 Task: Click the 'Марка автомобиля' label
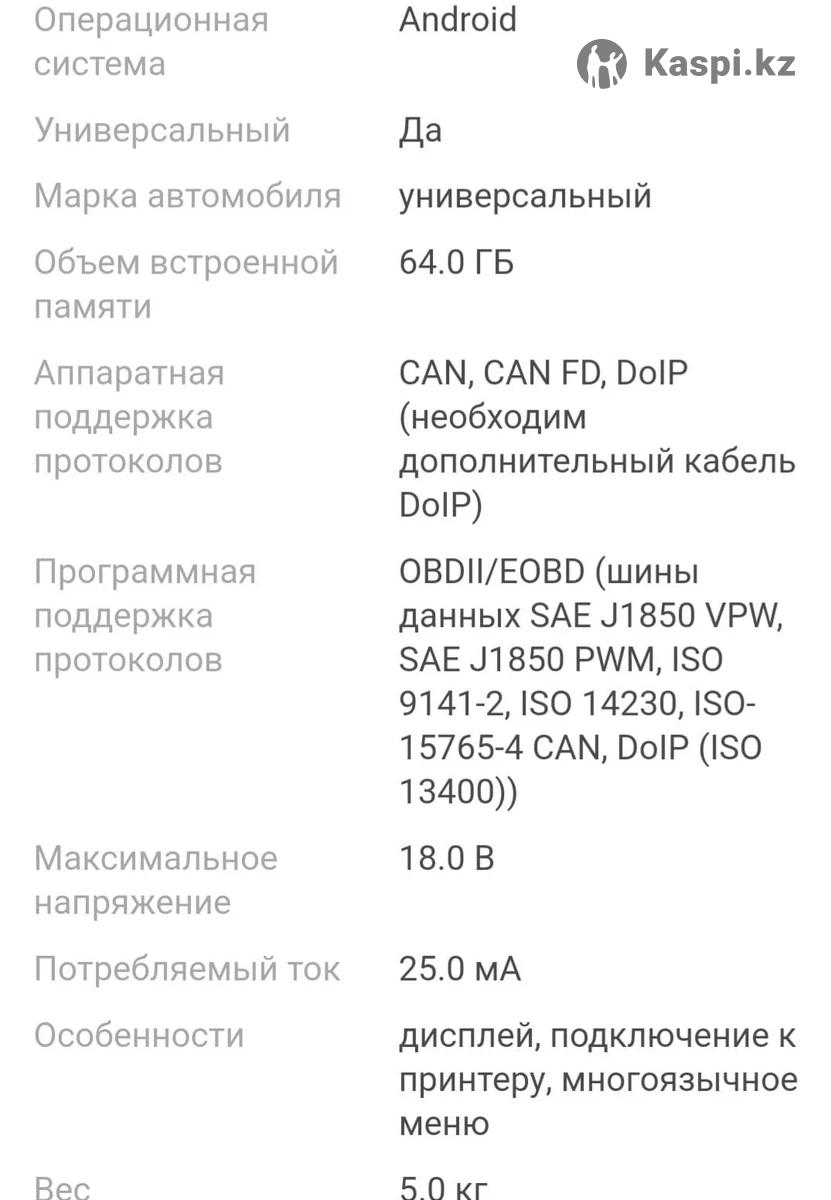click(187, 196)
